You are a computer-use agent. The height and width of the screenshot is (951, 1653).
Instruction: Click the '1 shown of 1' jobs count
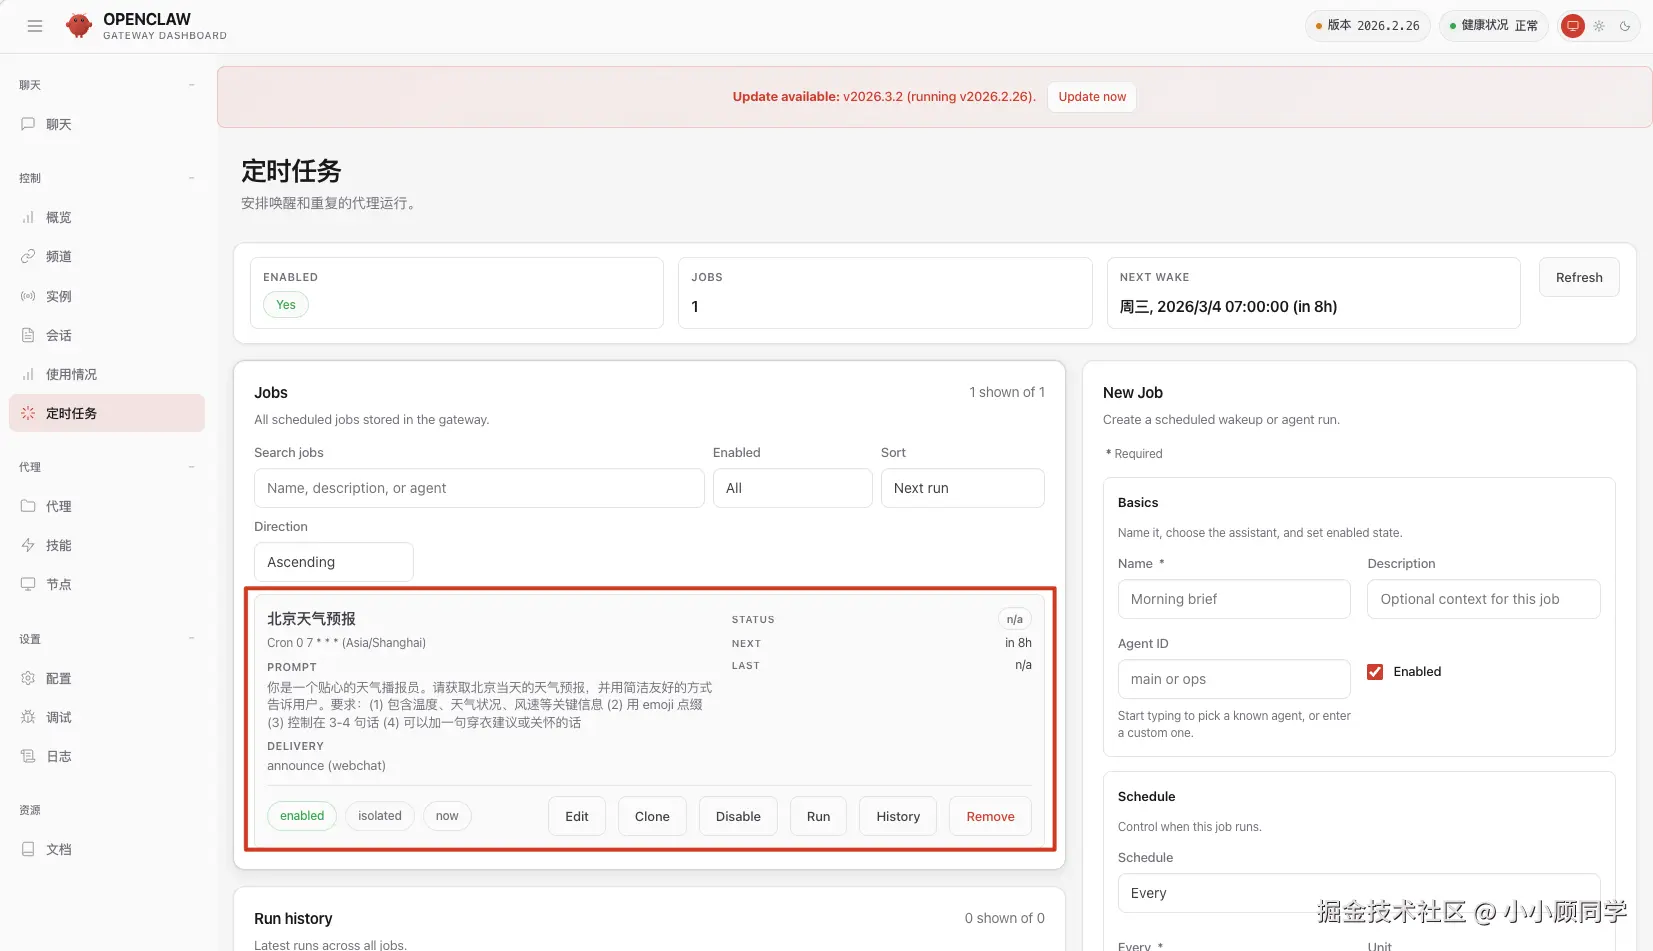[1007, 392]
